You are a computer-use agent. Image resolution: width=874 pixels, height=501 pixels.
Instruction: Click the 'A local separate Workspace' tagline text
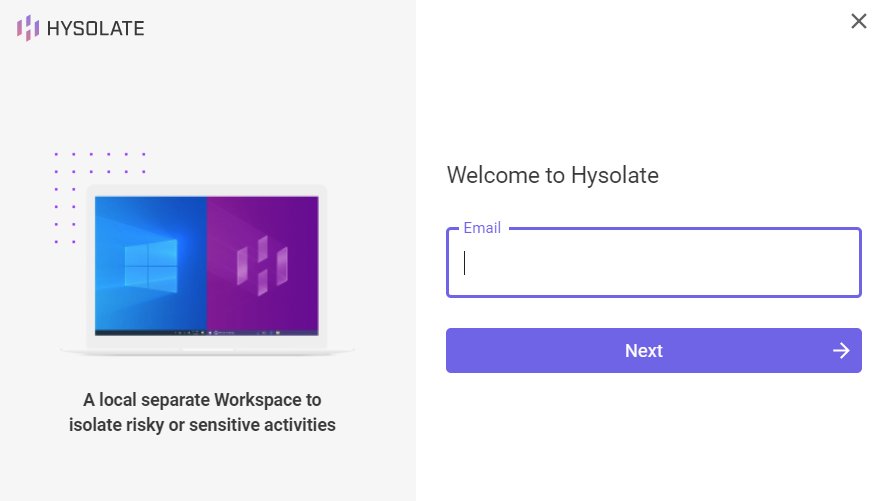[x=202, y=412]
